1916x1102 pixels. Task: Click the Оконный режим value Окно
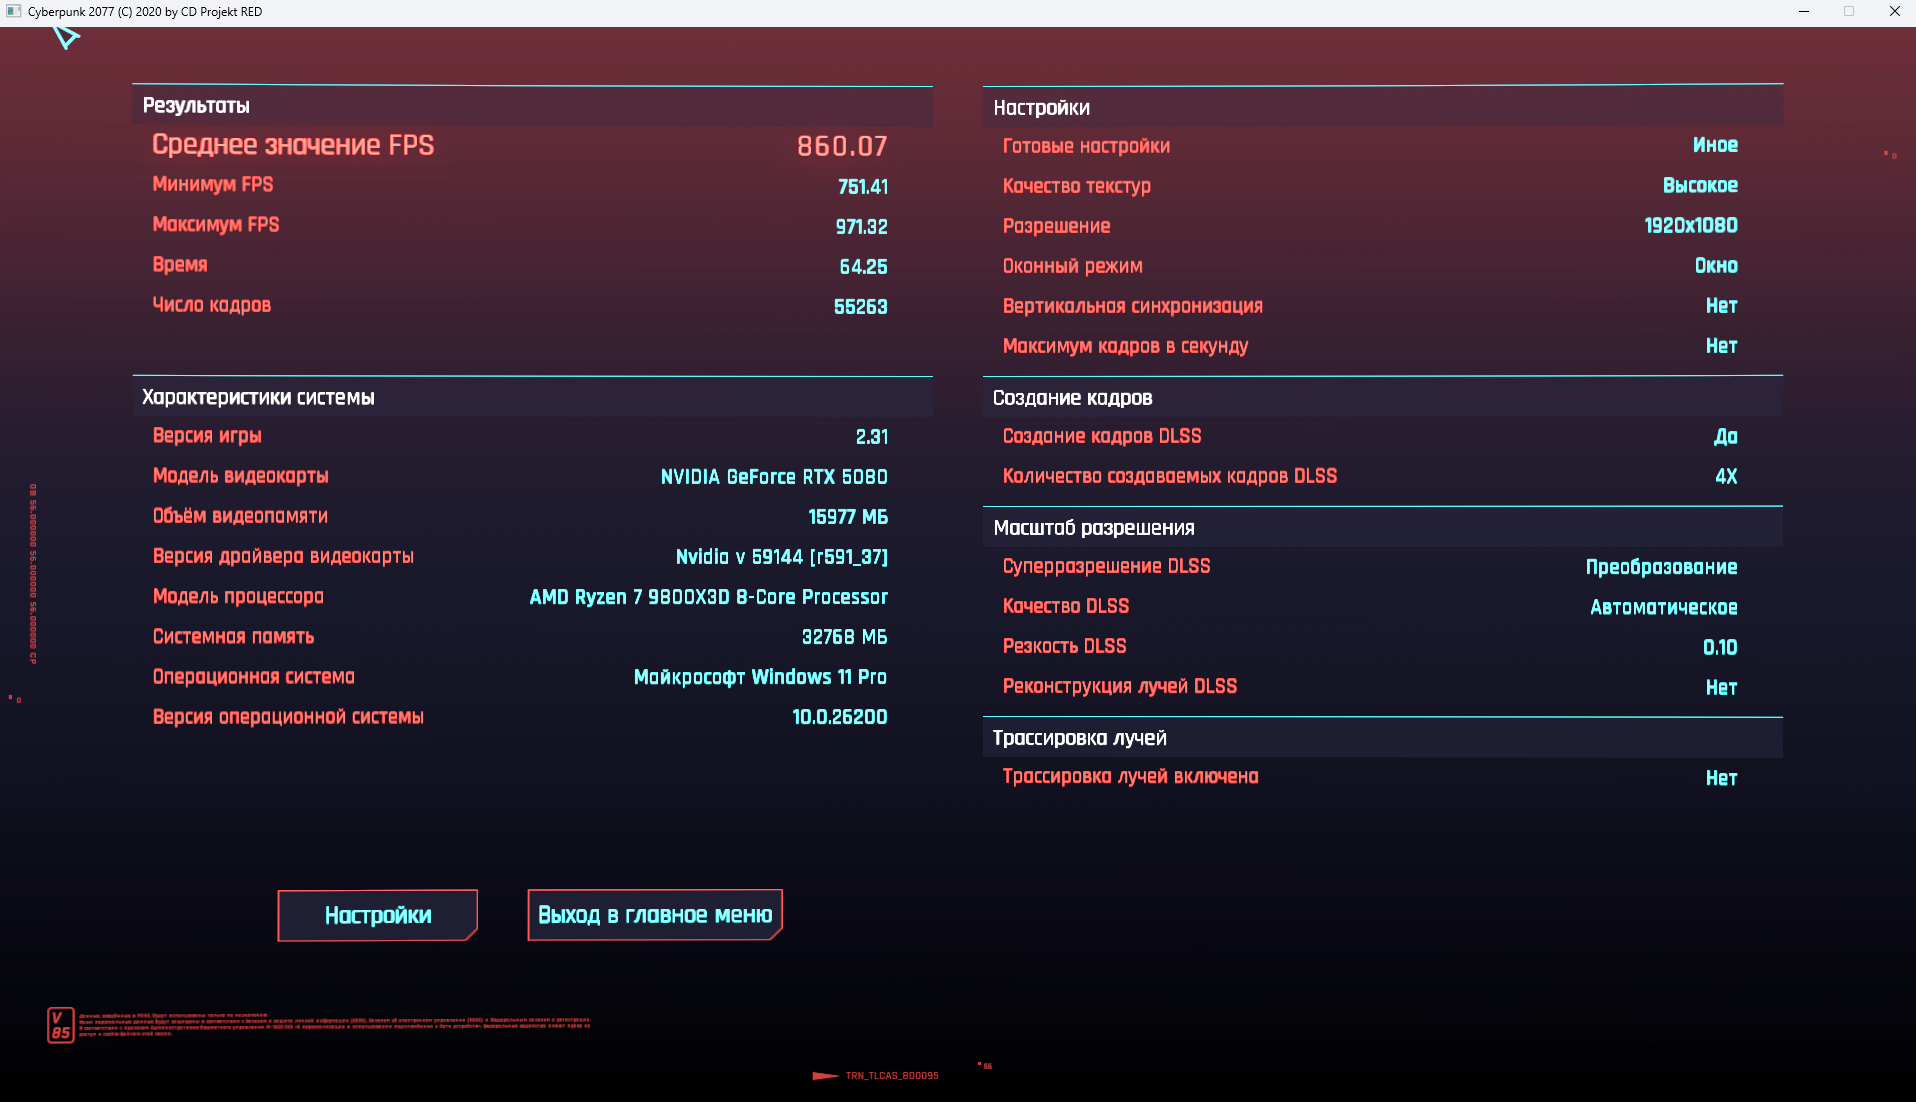tap(1716, 266)
